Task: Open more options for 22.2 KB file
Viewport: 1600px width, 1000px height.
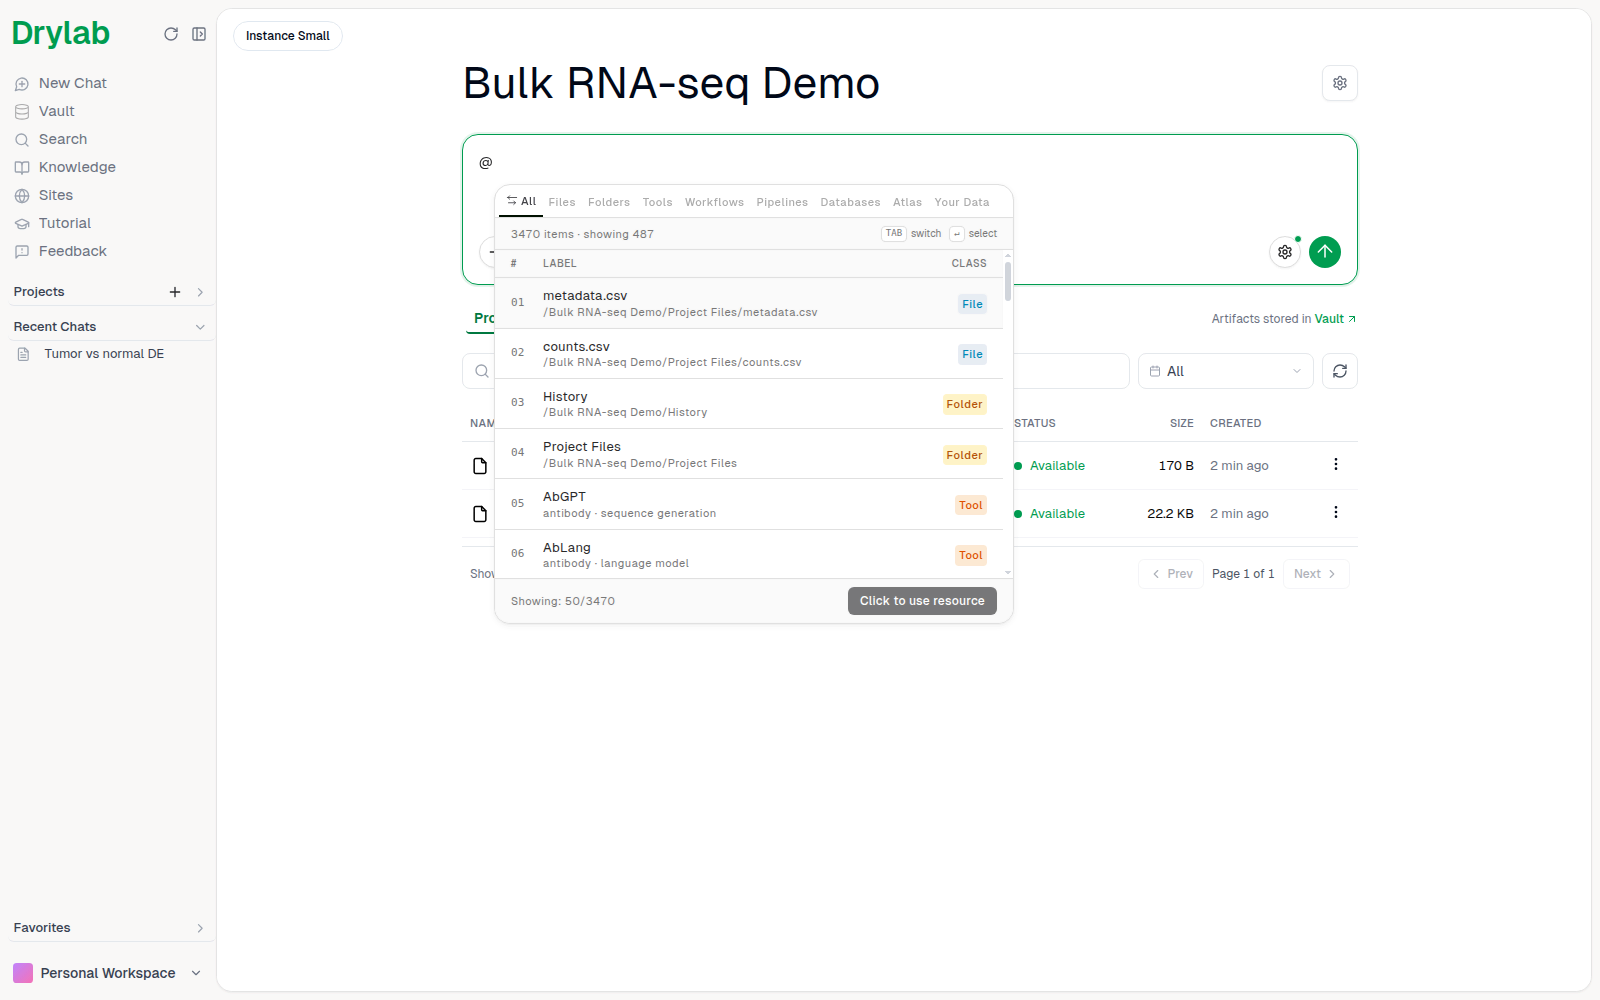Action: [1336, 512]
